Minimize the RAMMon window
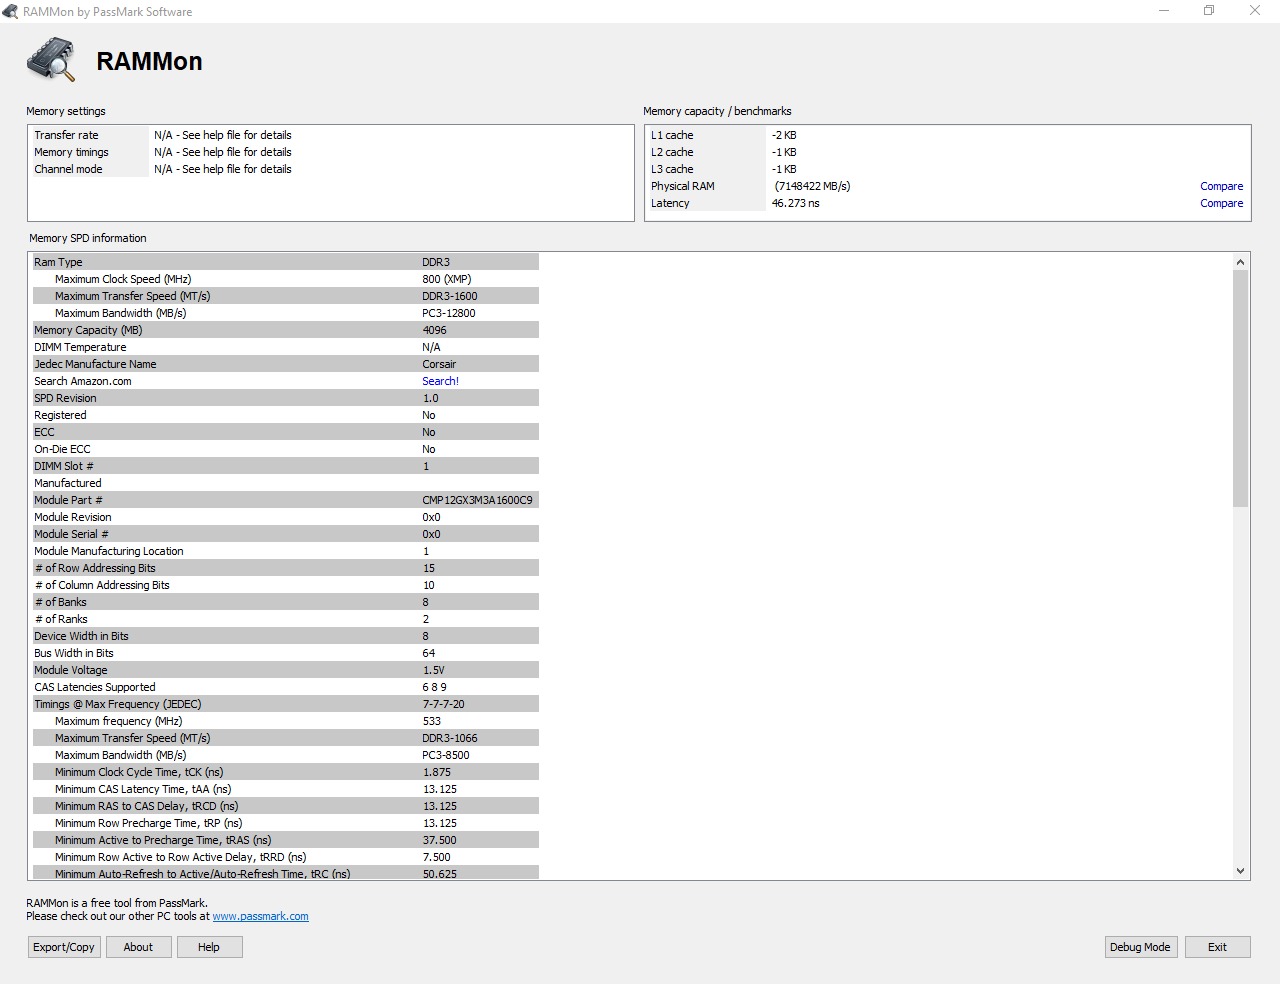The height and width of the screenshot is (984, 1280). click(1164, 11)
